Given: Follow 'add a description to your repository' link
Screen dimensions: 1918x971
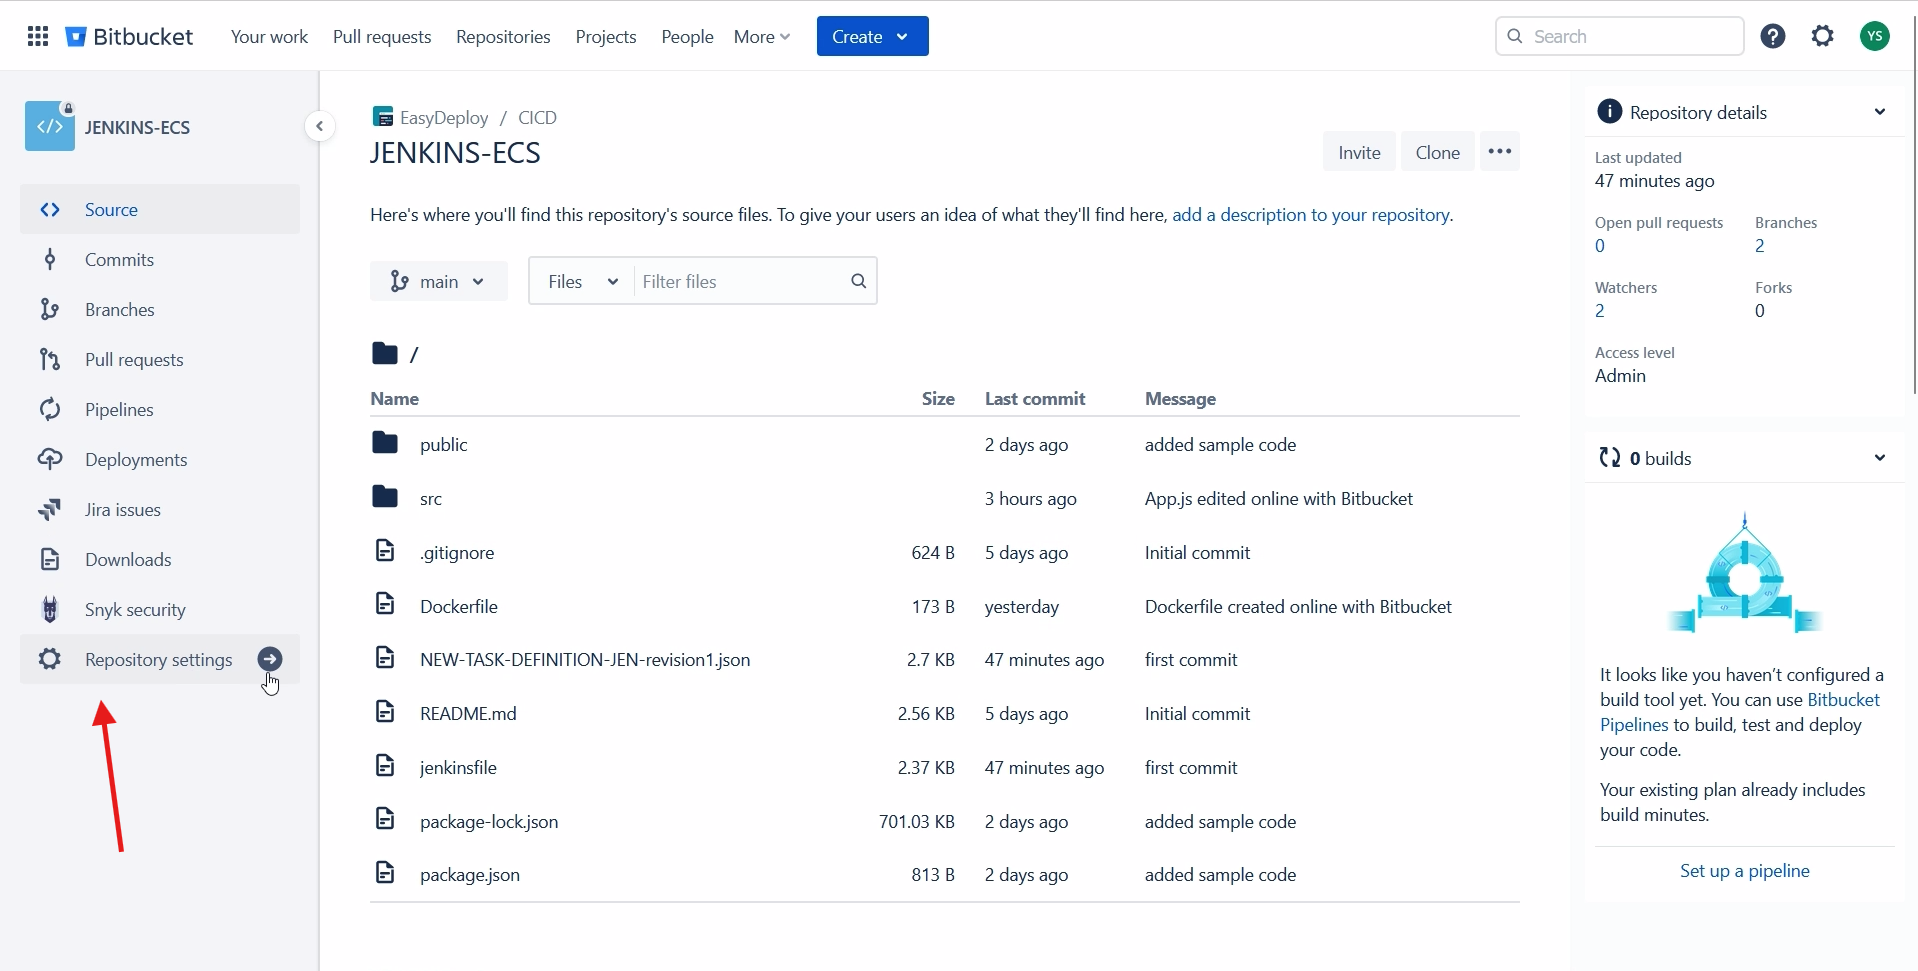Looking at the screenshot, I should 1311,215.
